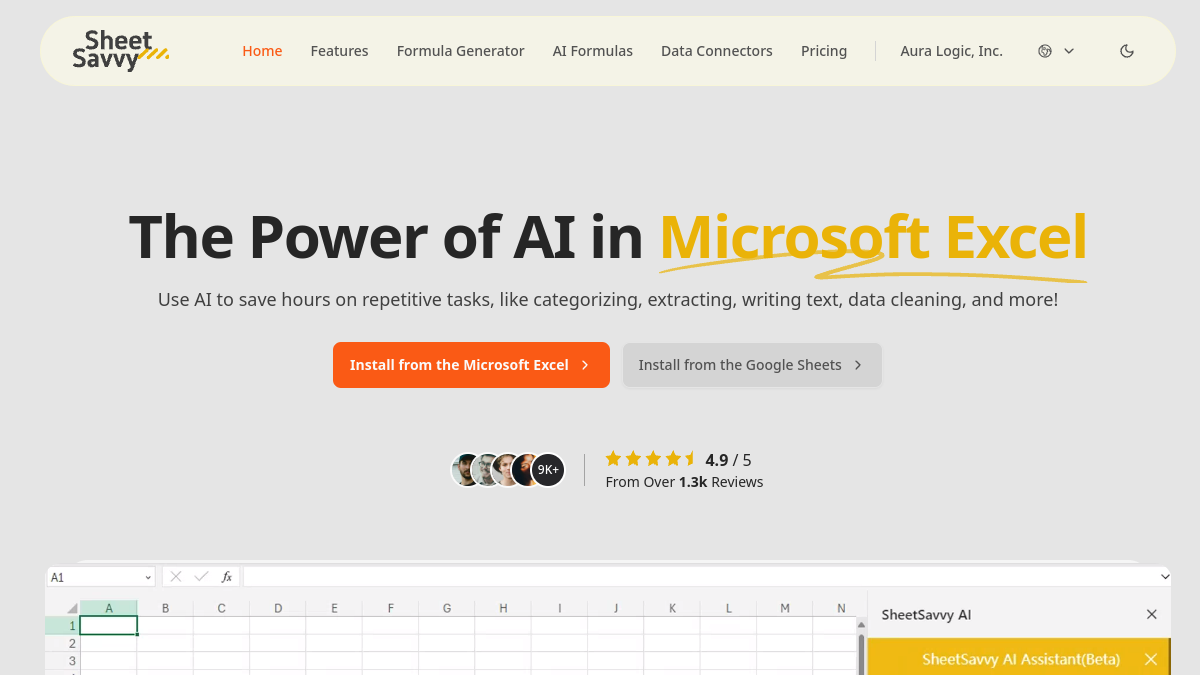Screen dimensions: 1200x675
Task: Select column M header
Action: (785, 608)
